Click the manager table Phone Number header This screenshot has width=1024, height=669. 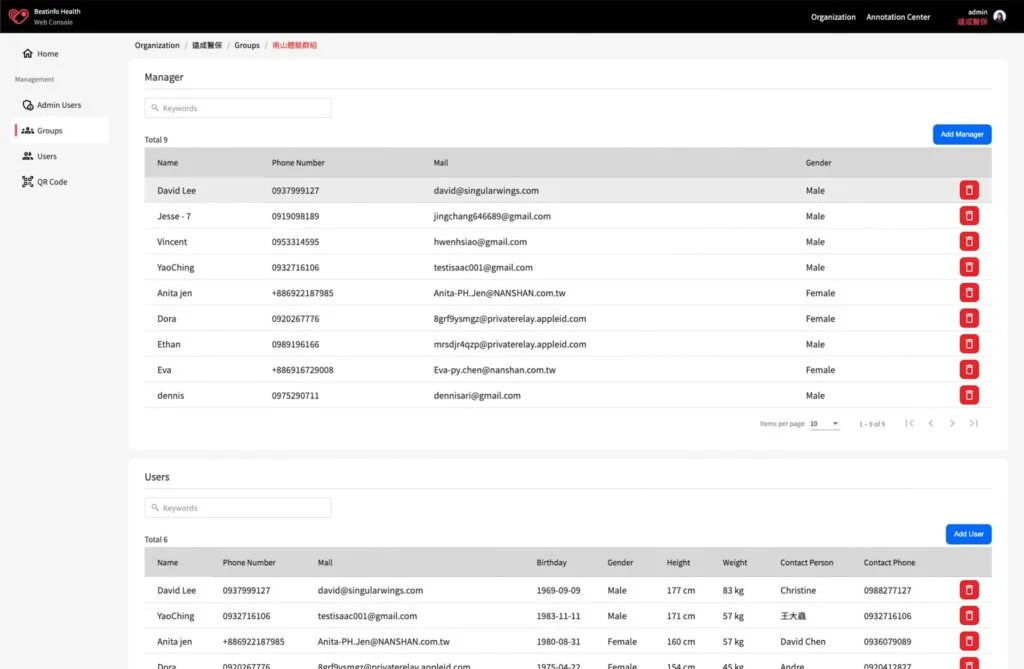(298, 163)
